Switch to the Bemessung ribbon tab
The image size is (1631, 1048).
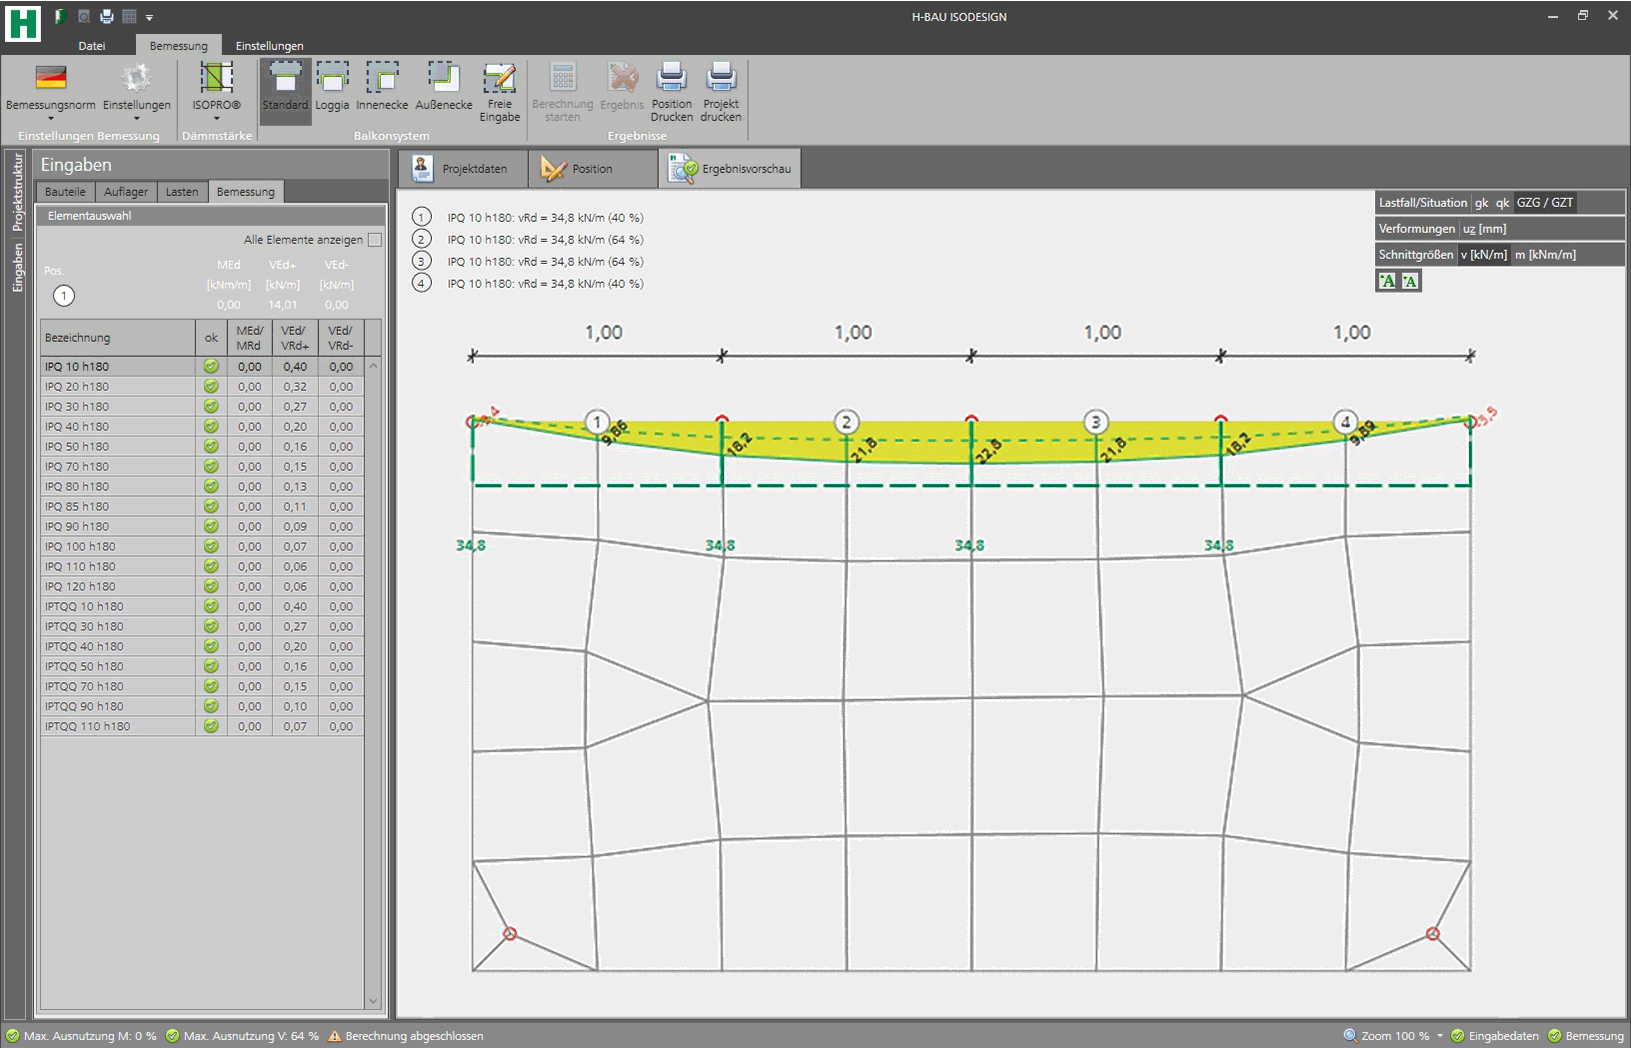tap(178, 46)
